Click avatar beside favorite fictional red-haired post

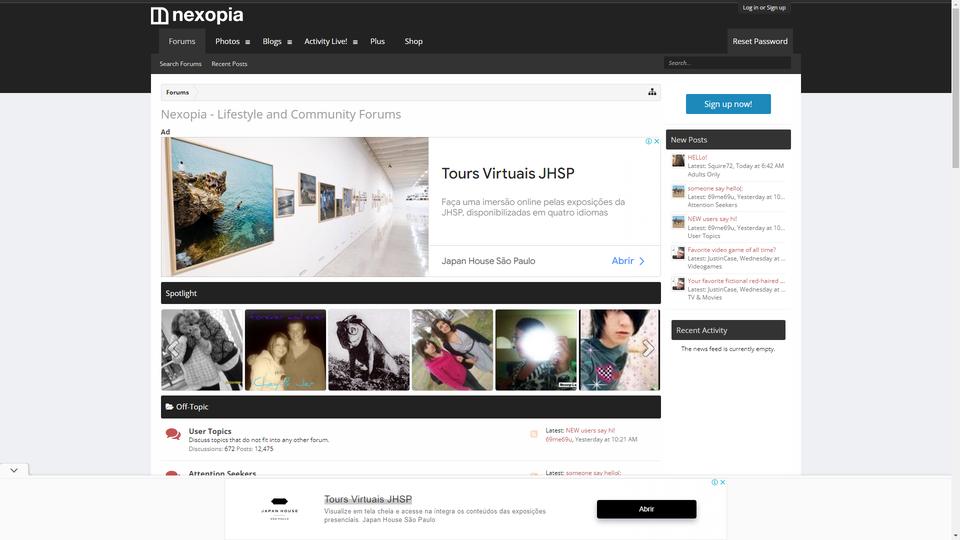[x=678, y=283]
